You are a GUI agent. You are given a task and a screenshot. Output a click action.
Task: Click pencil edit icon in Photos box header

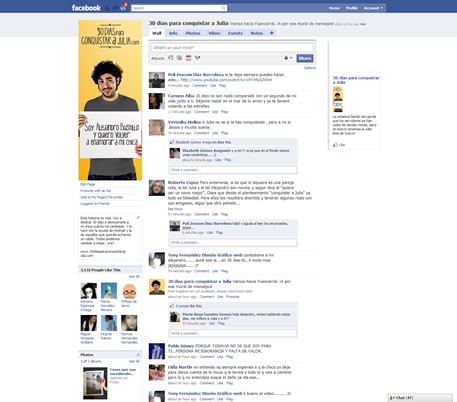[x=138, y=355]
